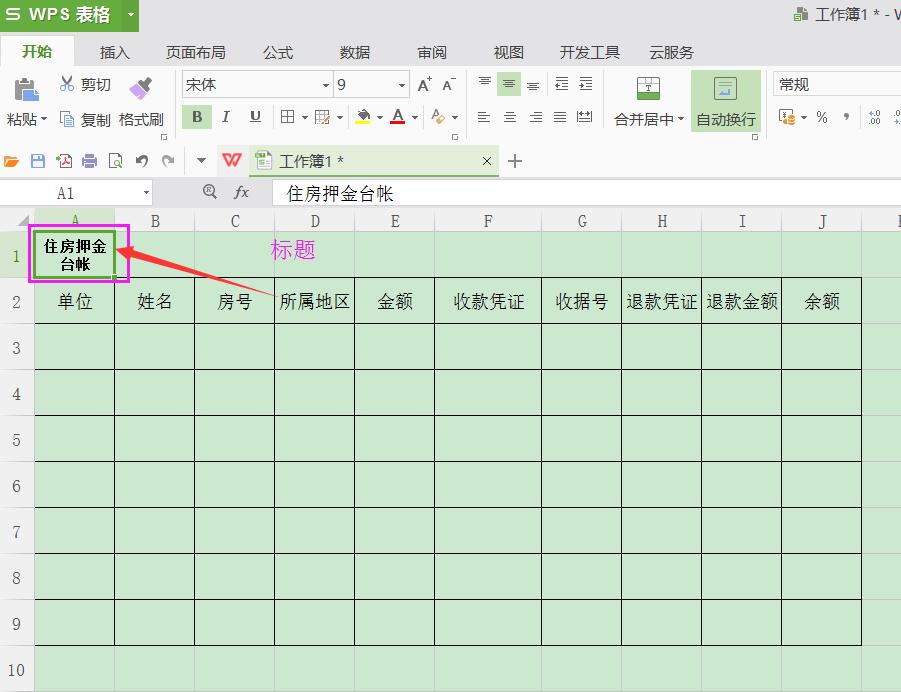The image size is (901, 692).
Task: Toggle bold formatting
Action: click(196, 117)
